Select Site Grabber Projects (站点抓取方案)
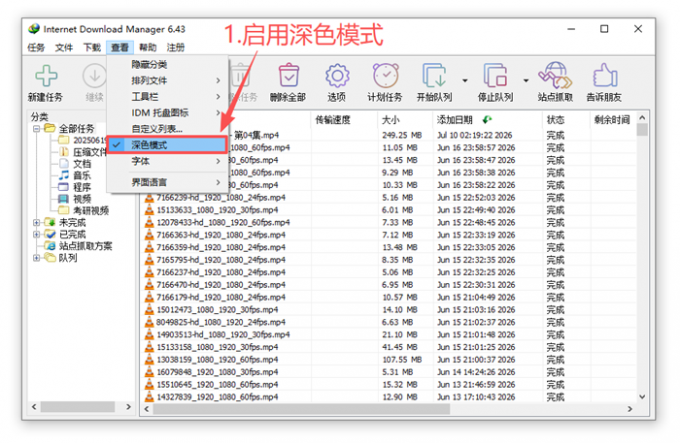Viewport: 680px width, 443px height. tap(85, 246)
